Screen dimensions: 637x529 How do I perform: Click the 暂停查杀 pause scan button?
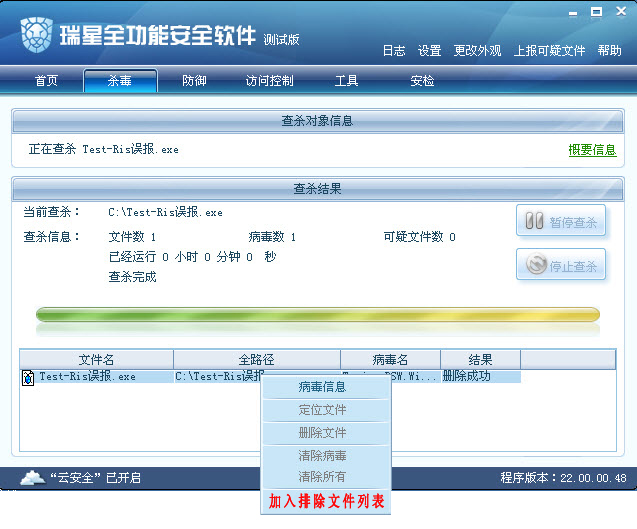561,221
